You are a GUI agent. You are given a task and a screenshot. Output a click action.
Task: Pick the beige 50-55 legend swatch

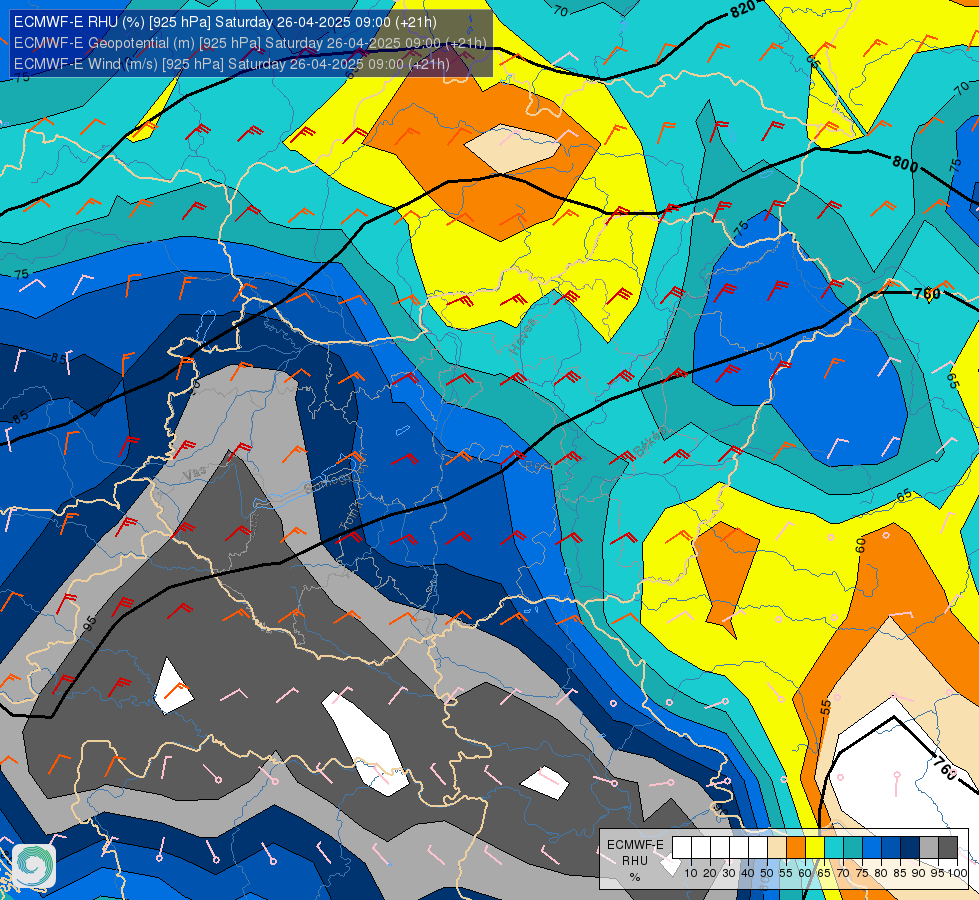tap(777, 847)
